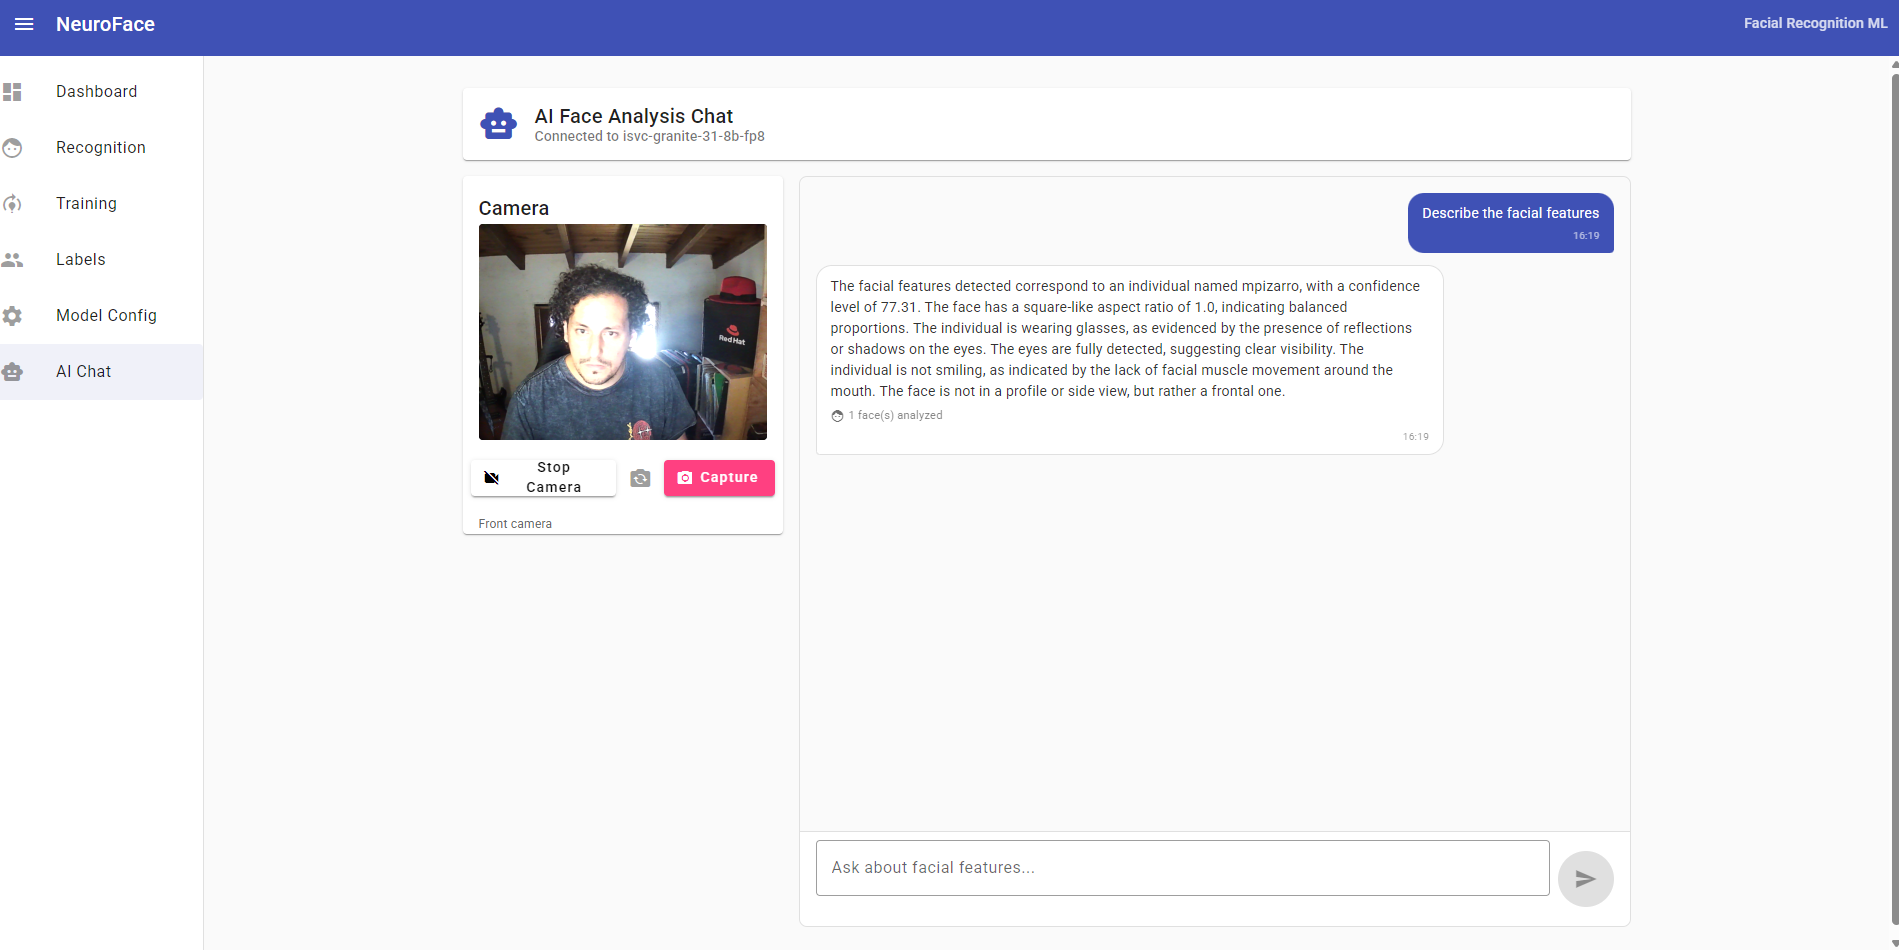Click the robot icon in the chat header

point(498,123)
